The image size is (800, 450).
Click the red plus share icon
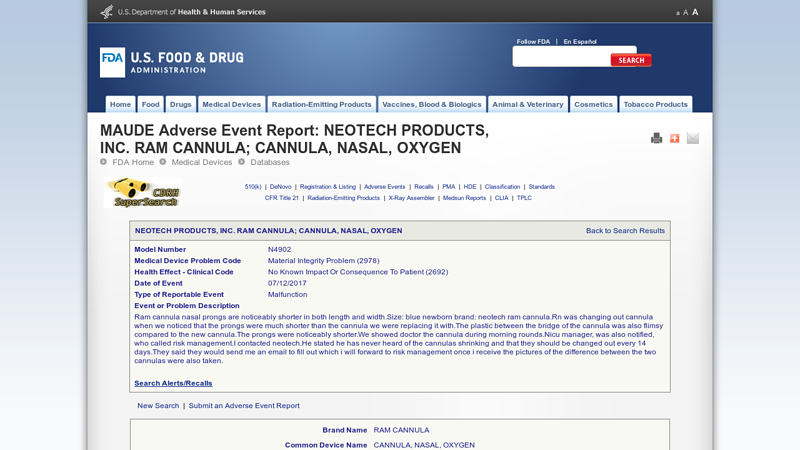[x=674, y=138]
